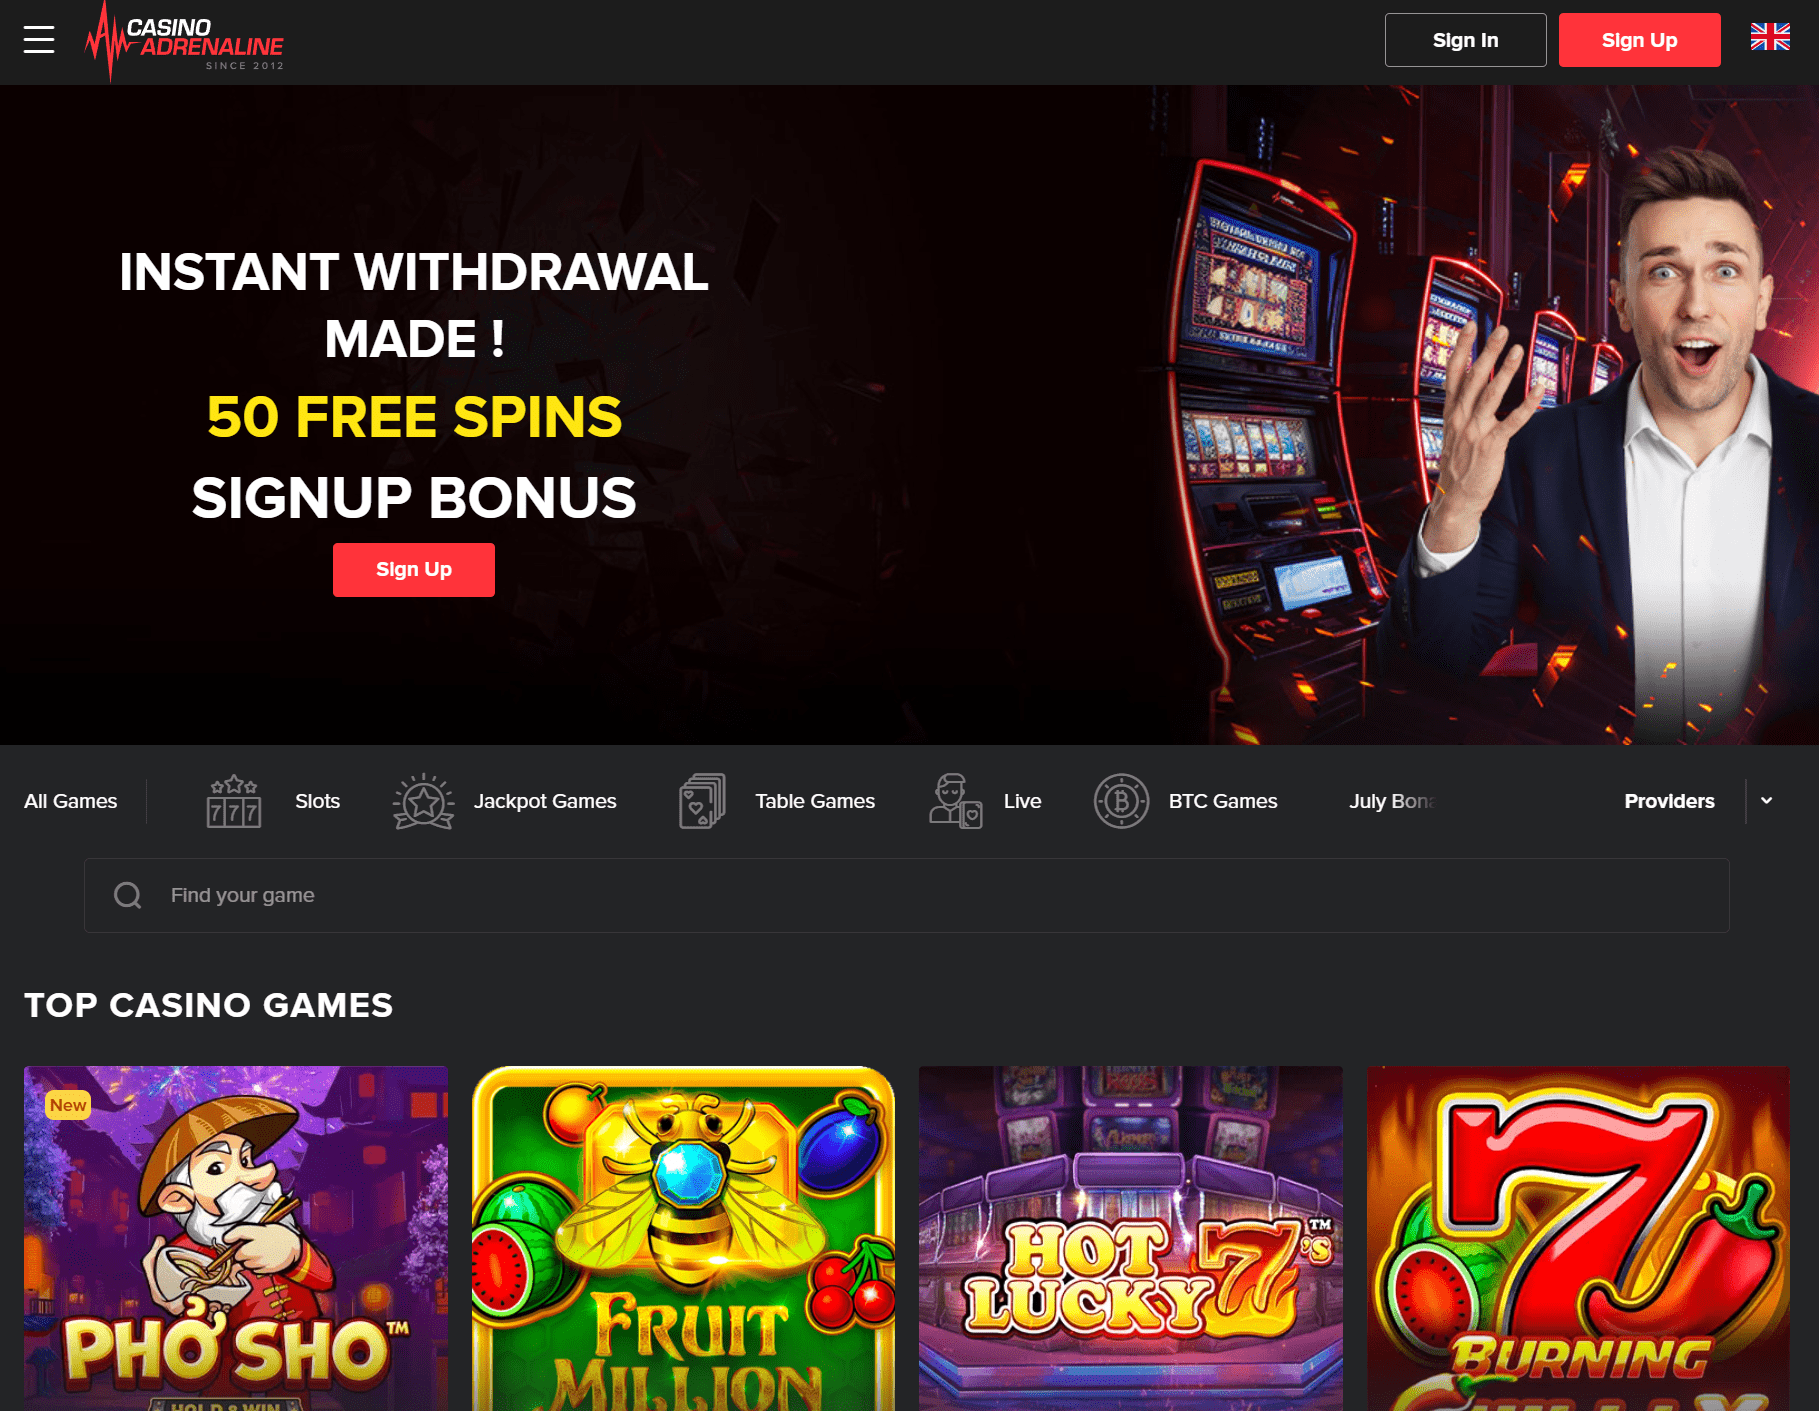This screenshot has height=1411, width=1819.
Task: Click the header Sign Up button
Action: click(1639, 40)
